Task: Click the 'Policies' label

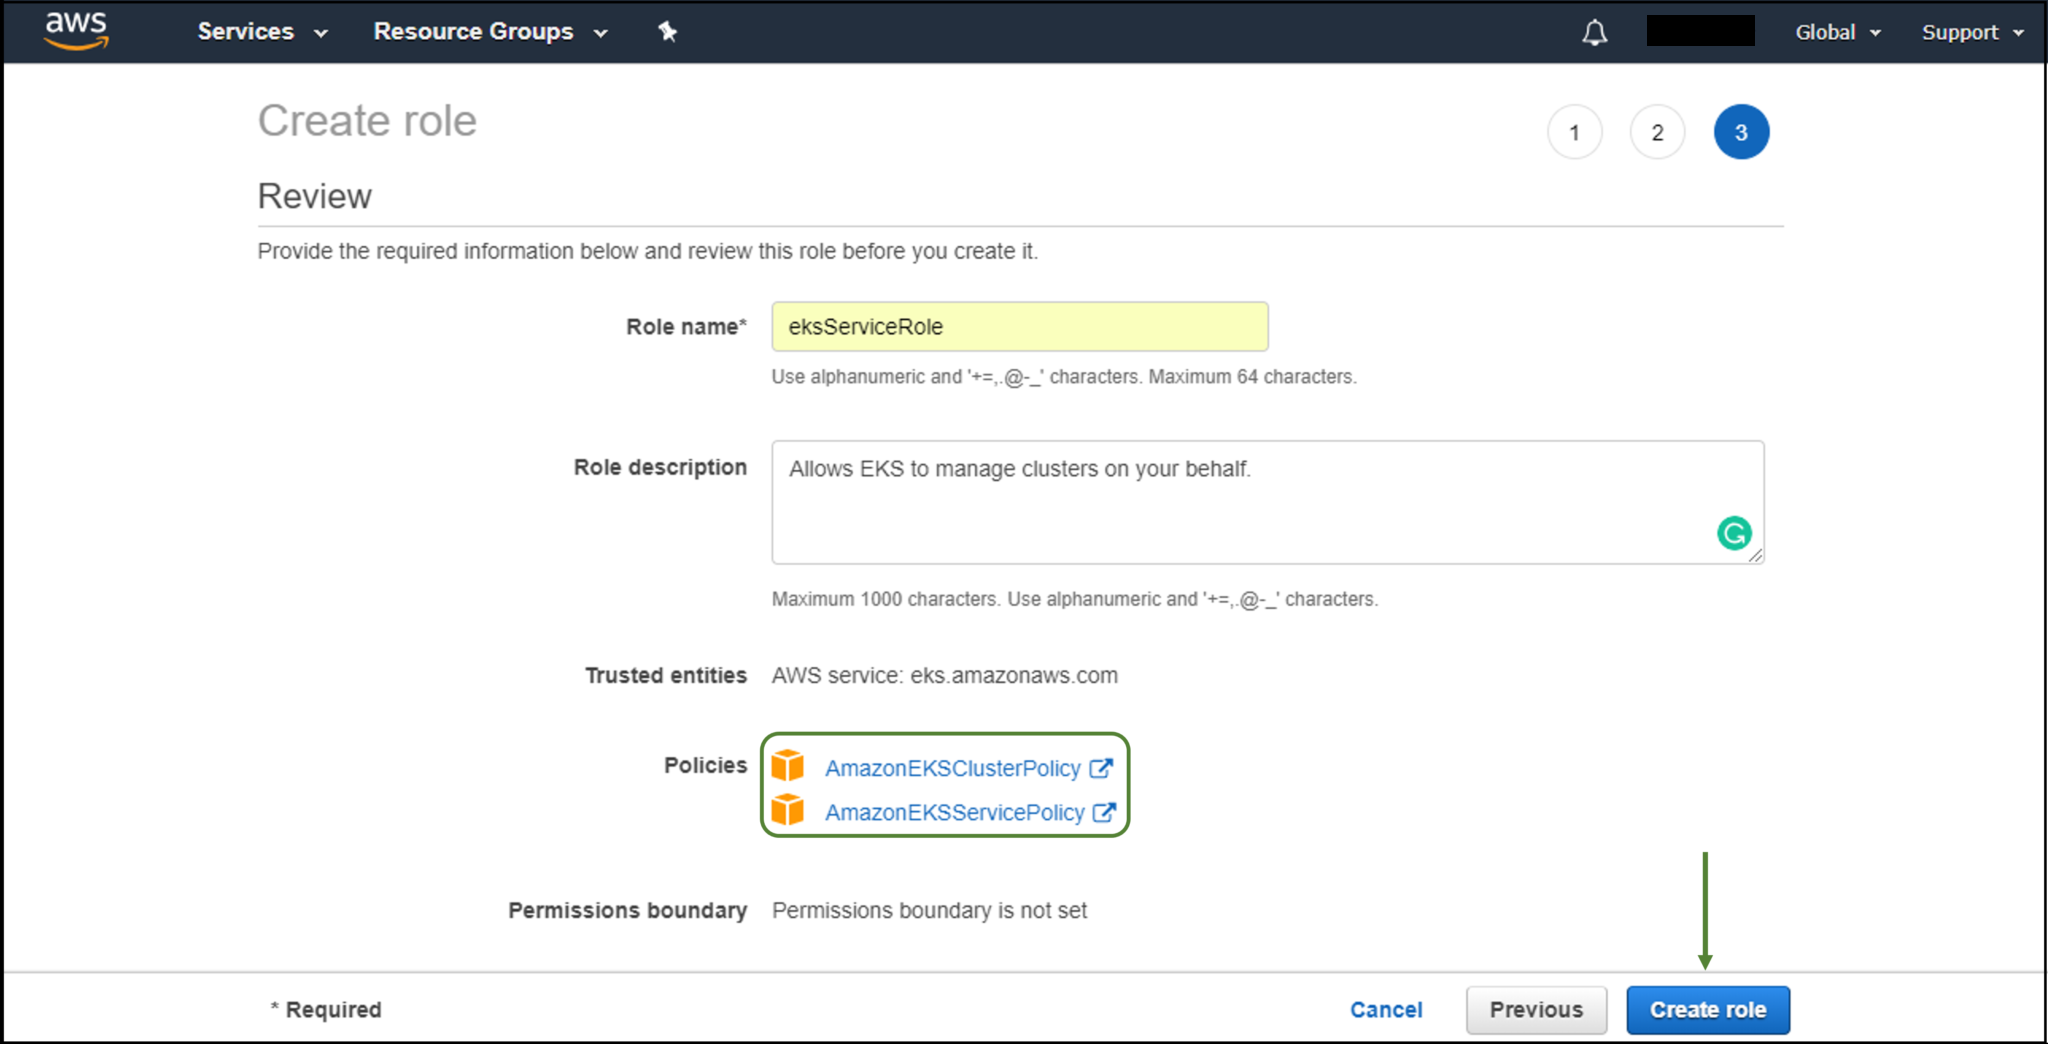Action: click(x=705, y=765)
